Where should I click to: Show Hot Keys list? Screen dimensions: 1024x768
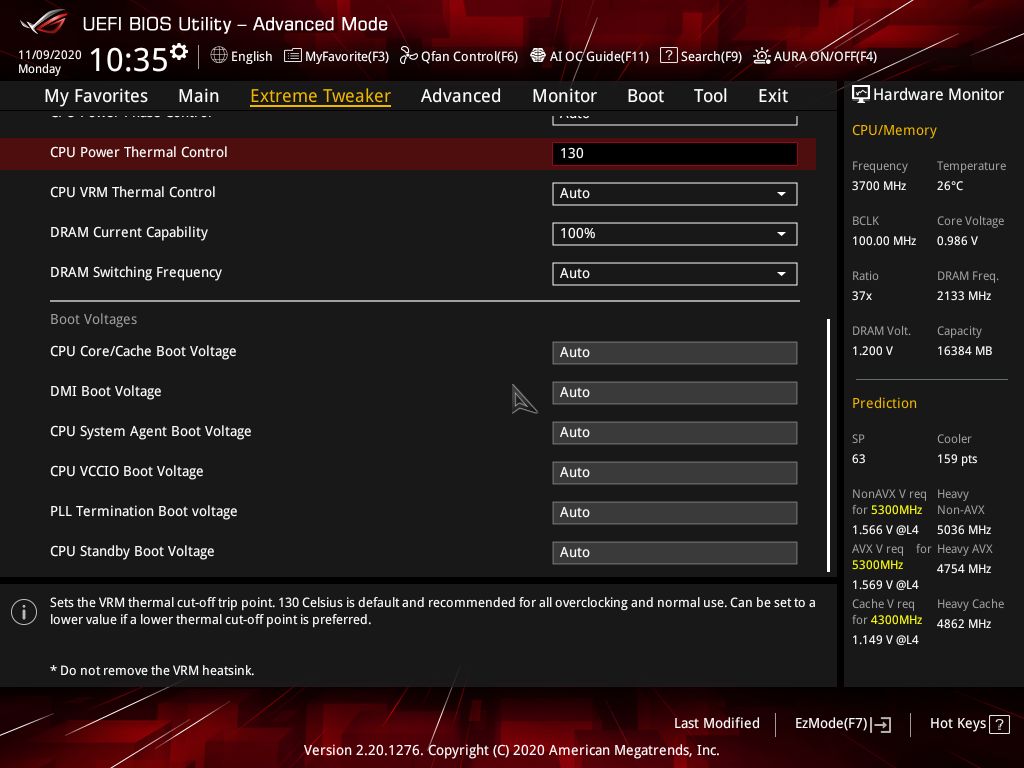[x=958, y=724]
